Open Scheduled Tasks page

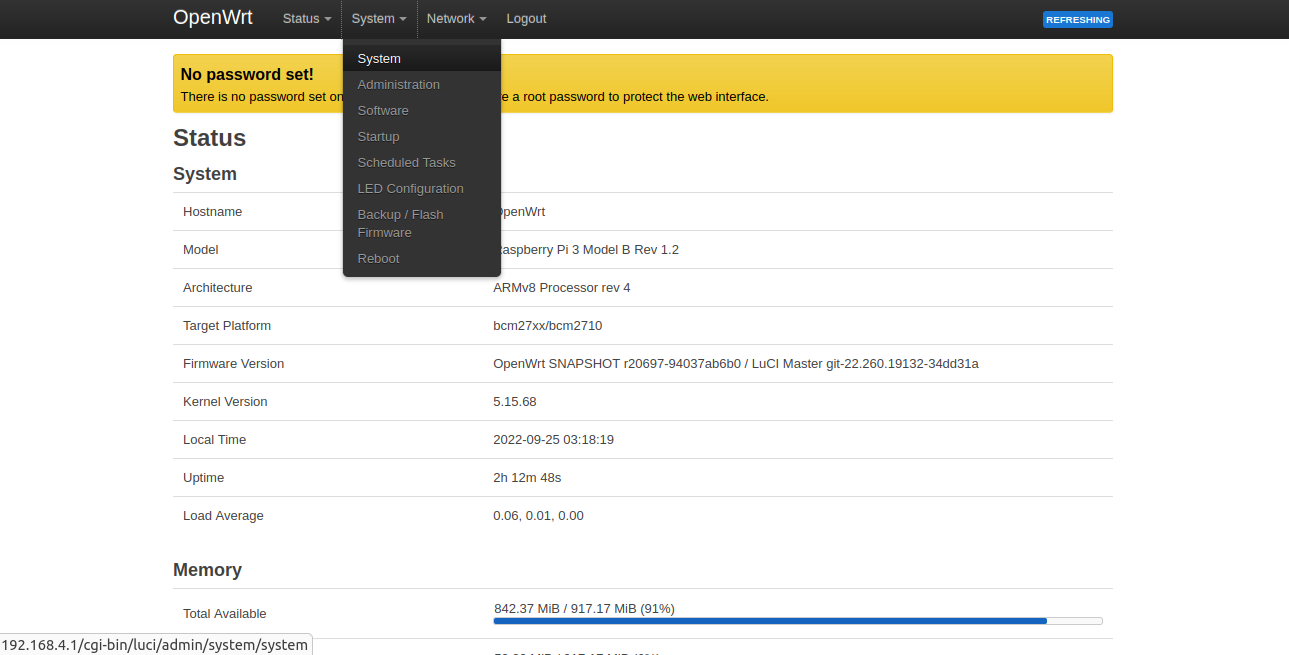(x=422, y=163)
